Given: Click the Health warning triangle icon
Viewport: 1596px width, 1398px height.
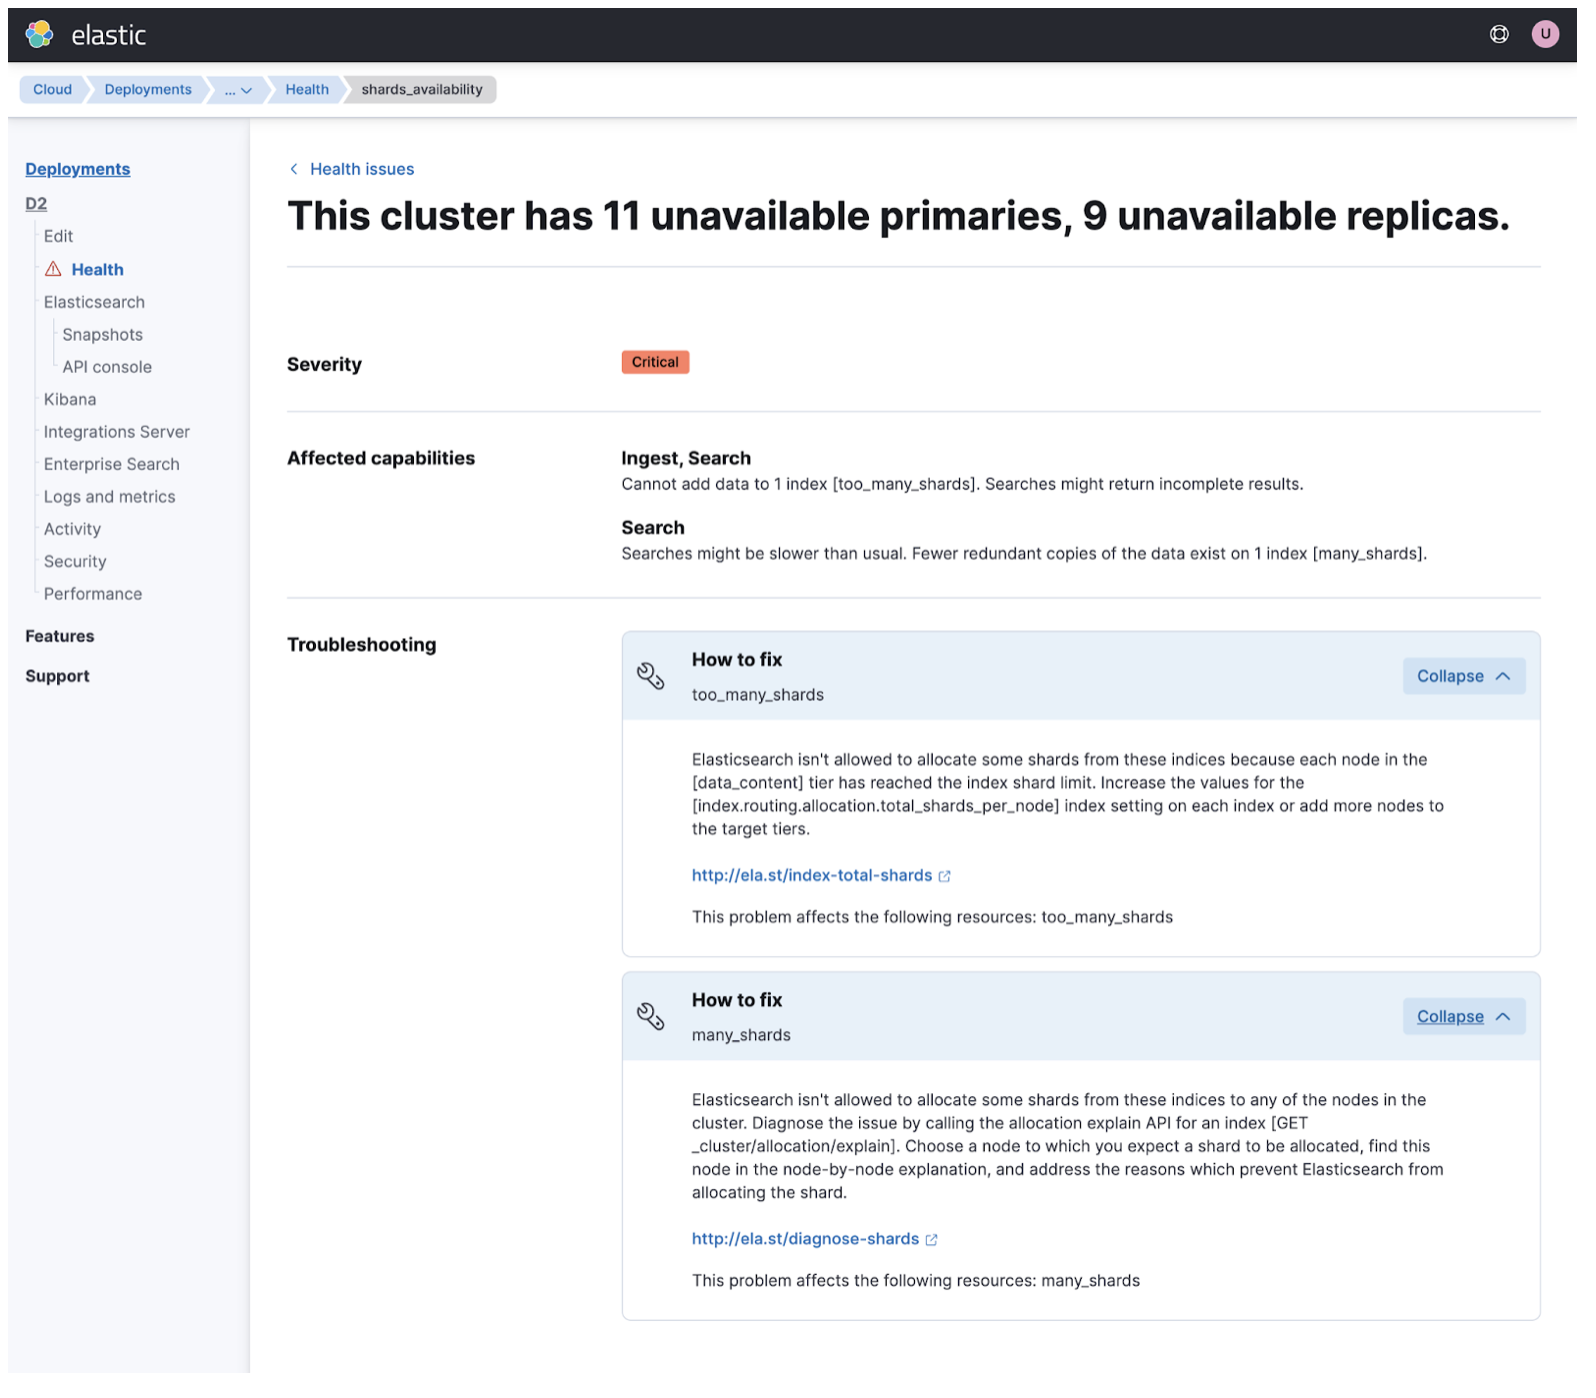Looking at the screenshot, I should click(x=53, y=269).
